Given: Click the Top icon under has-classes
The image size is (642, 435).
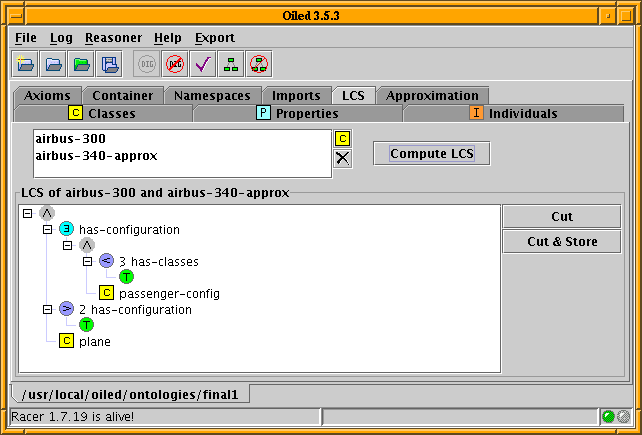Looking at the screenshot, I should (127, 277).
